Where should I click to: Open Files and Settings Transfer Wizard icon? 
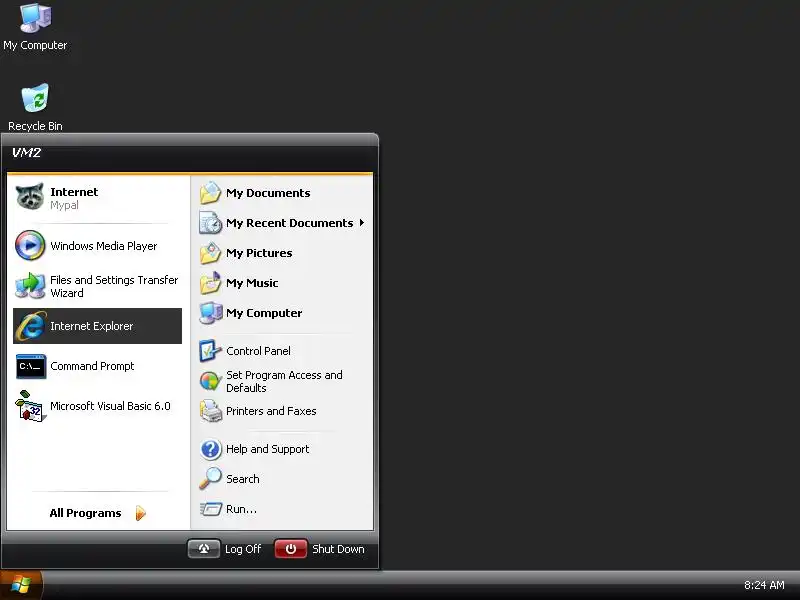pos(30,286)
